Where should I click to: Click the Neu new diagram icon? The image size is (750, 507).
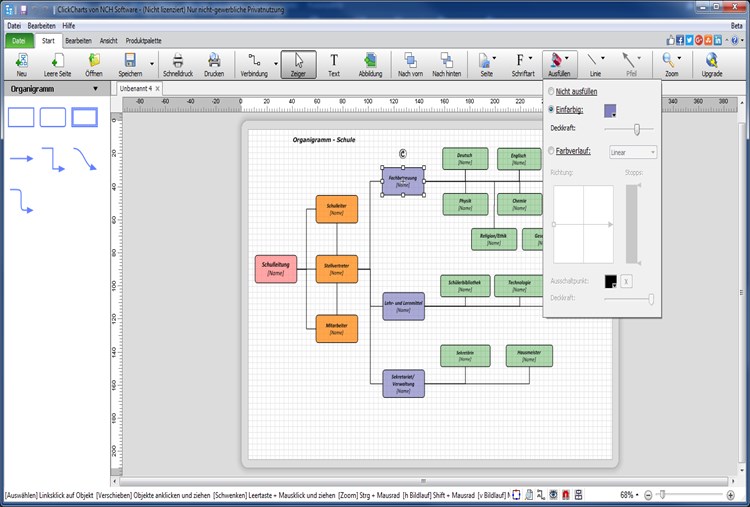pos(22,65)
